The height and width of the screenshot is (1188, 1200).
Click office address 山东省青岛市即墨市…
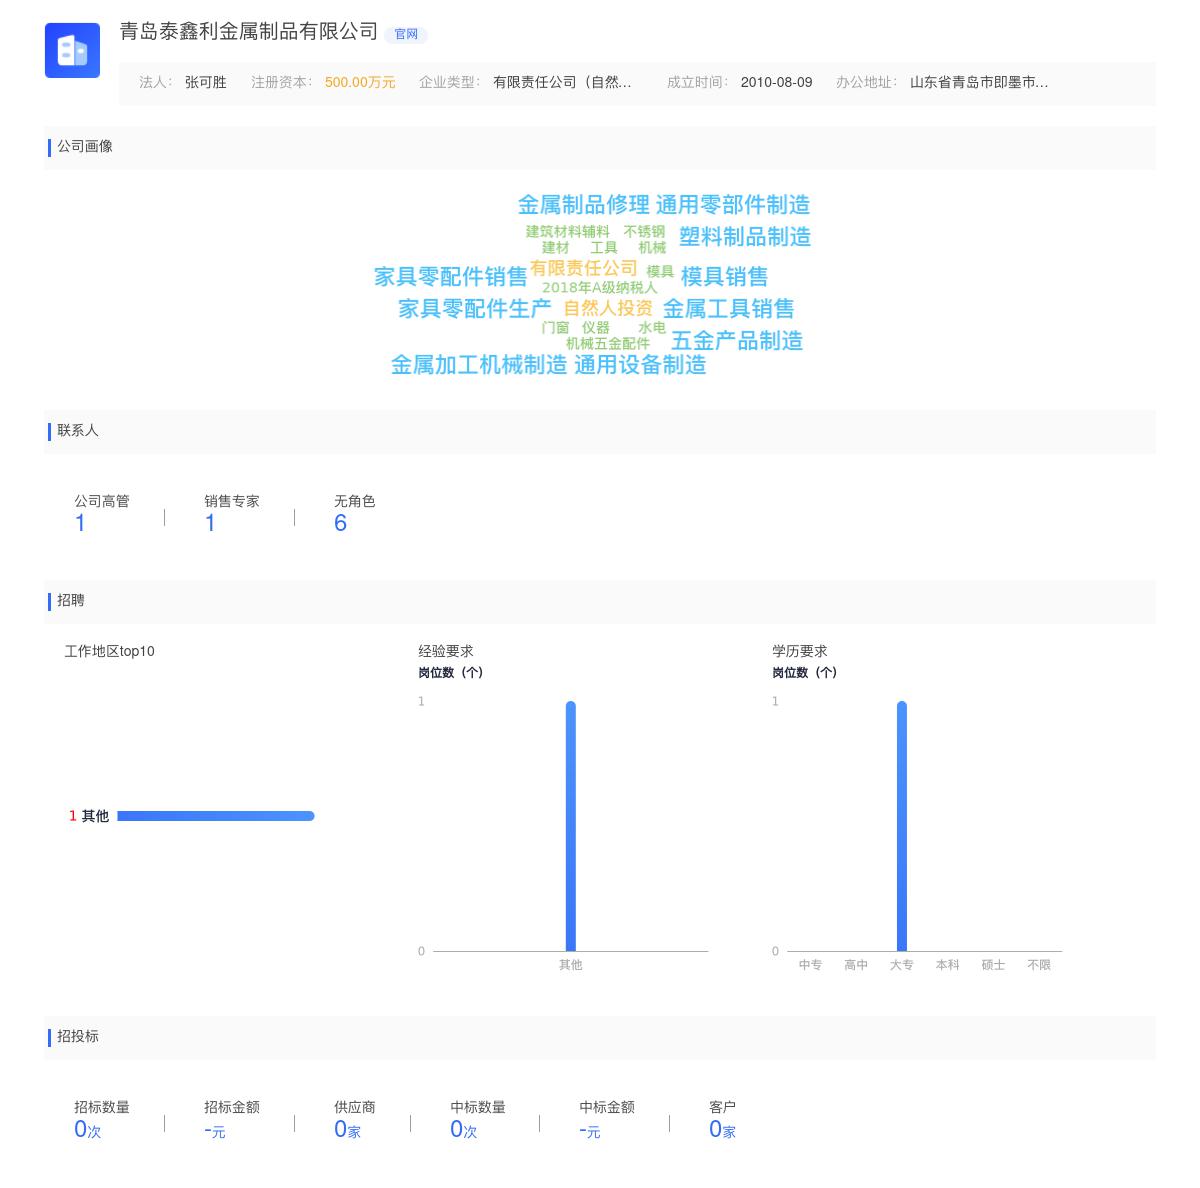(x=979, y=82)
